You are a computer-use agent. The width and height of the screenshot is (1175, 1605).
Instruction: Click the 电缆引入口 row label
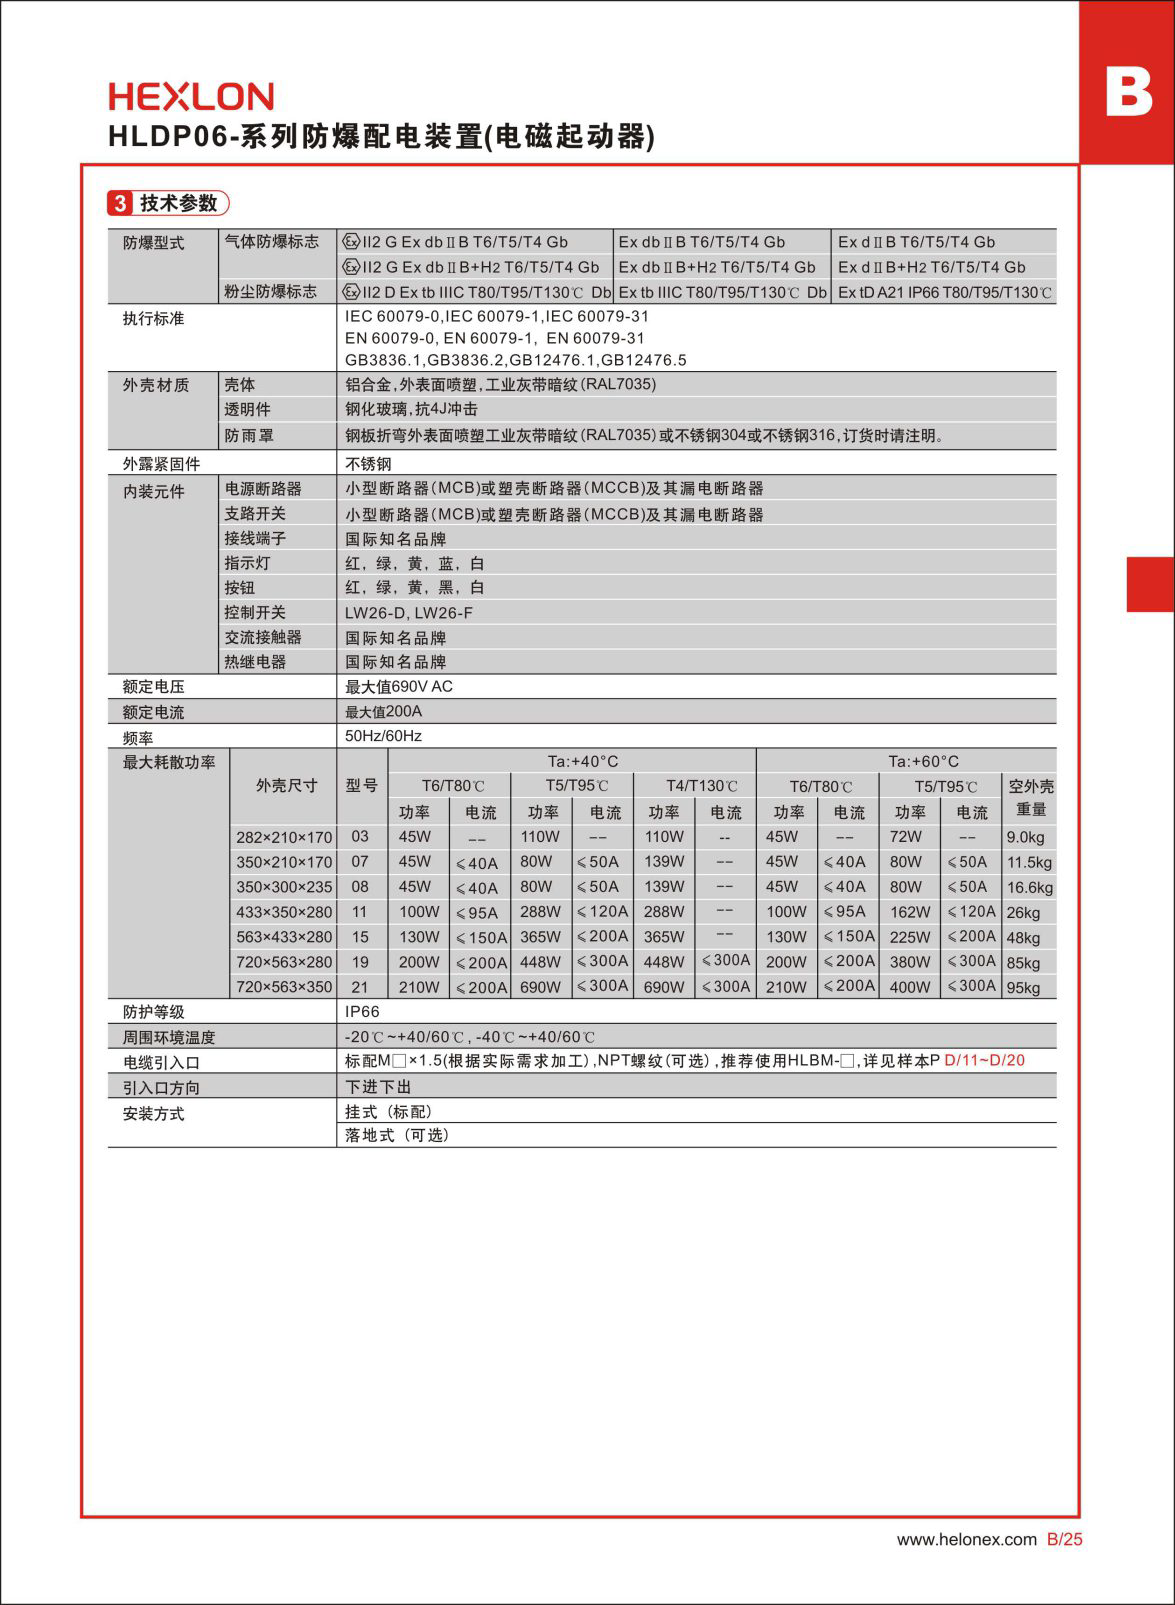(x=161, y=1063)
